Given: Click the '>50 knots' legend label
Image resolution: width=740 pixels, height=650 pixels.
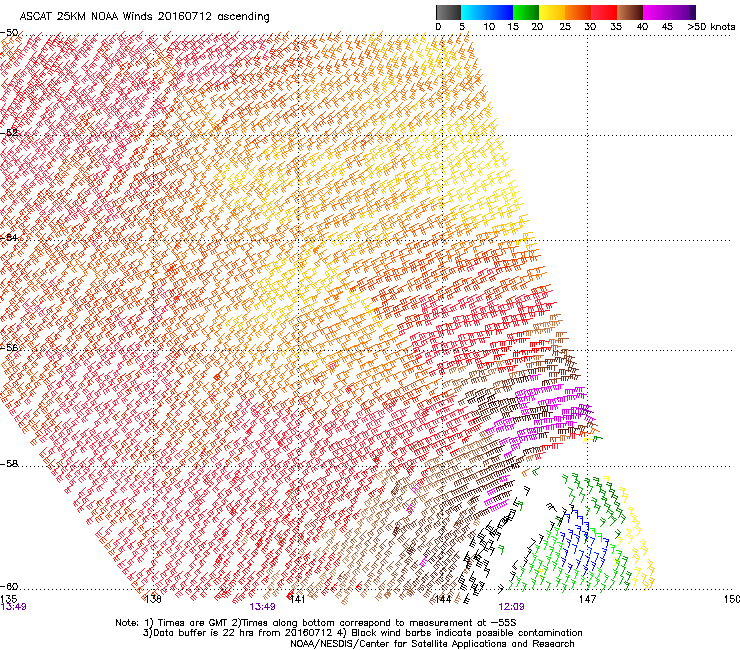Looking at the screenshot, I should tap(711, 27).
